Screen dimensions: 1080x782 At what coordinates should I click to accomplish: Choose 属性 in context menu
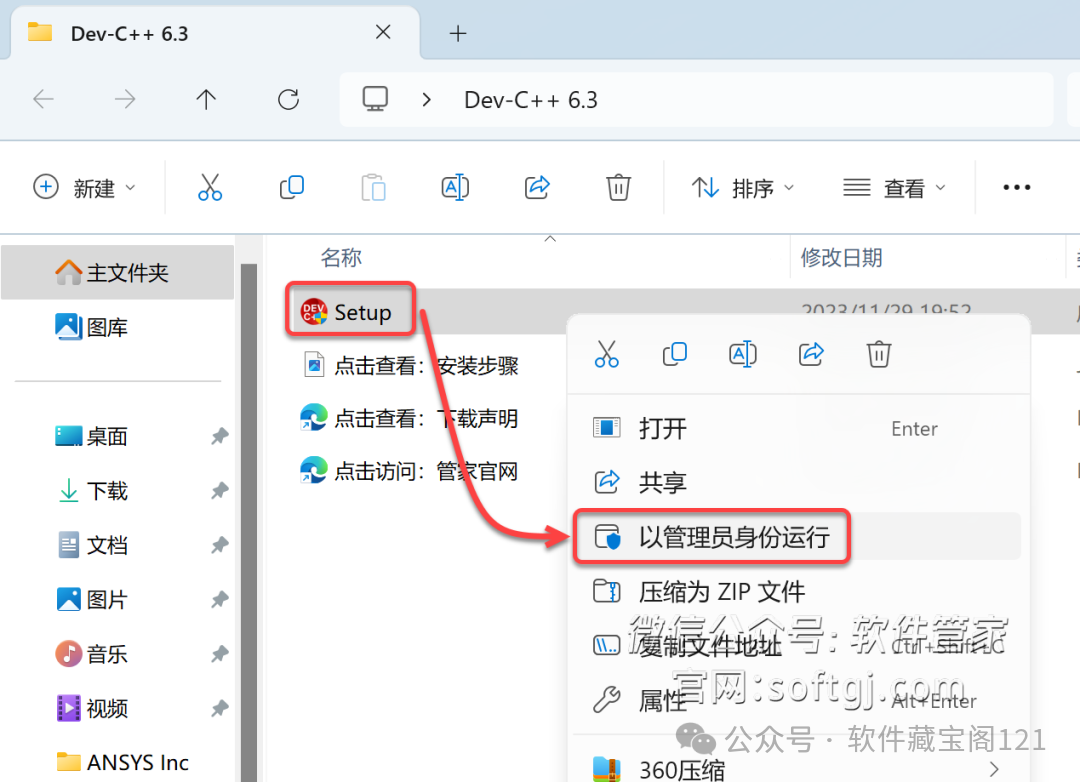[797, 700]
